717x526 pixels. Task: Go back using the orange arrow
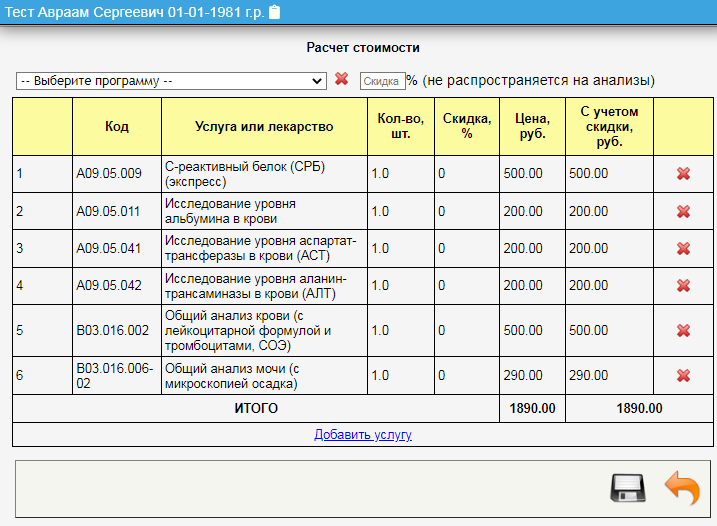(682, 488)
